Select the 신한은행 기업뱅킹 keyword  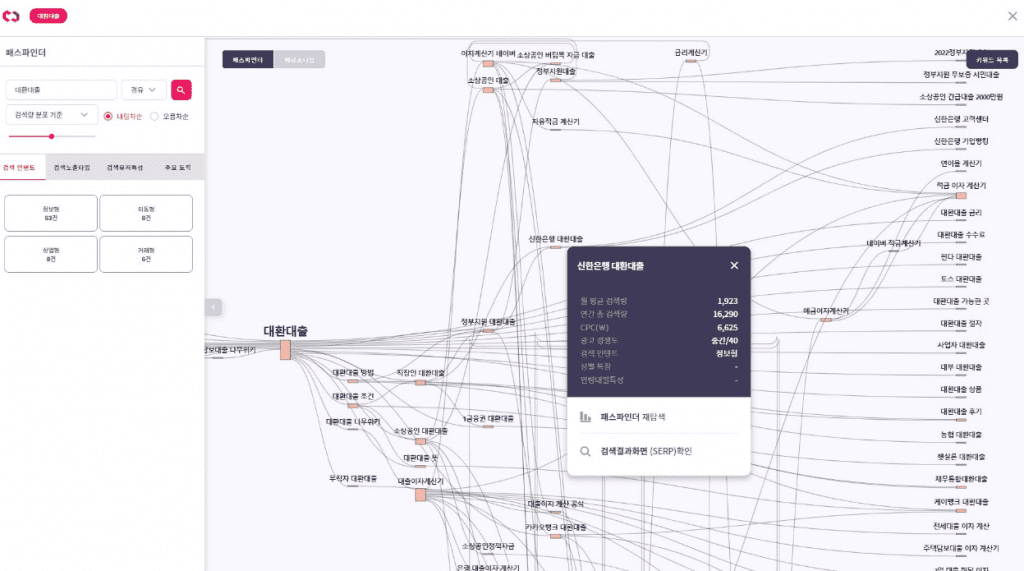pos(961,141)
